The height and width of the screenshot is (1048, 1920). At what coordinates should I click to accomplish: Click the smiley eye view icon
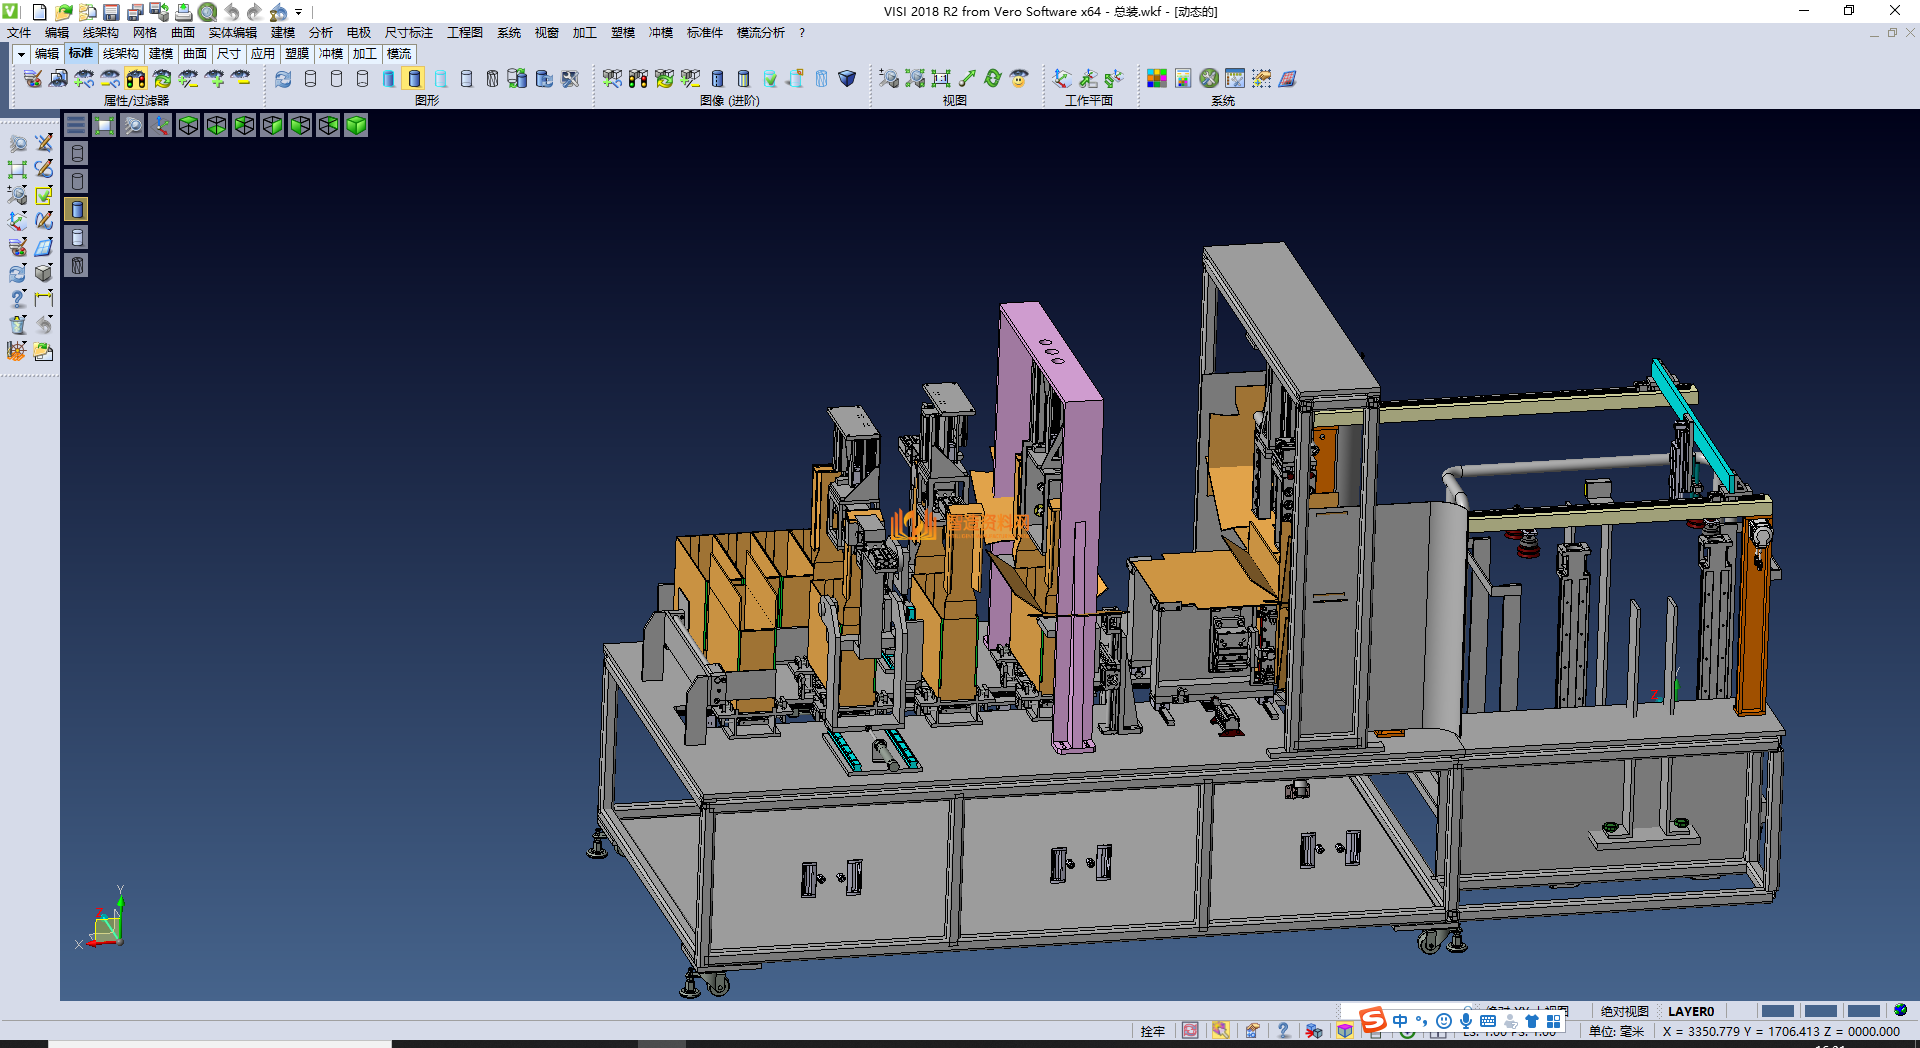1019,78
